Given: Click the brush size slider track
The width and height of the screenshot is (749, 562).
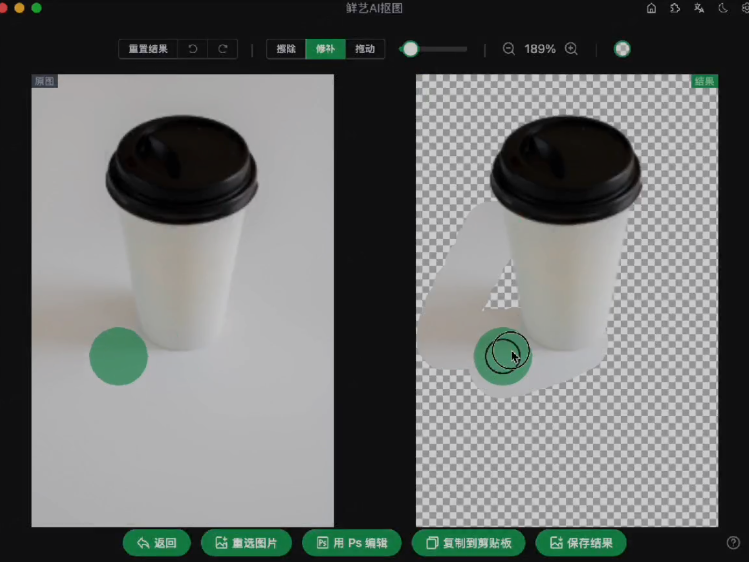Looking at the screenshot, I should pyautogui.click(x=435, y=49).
